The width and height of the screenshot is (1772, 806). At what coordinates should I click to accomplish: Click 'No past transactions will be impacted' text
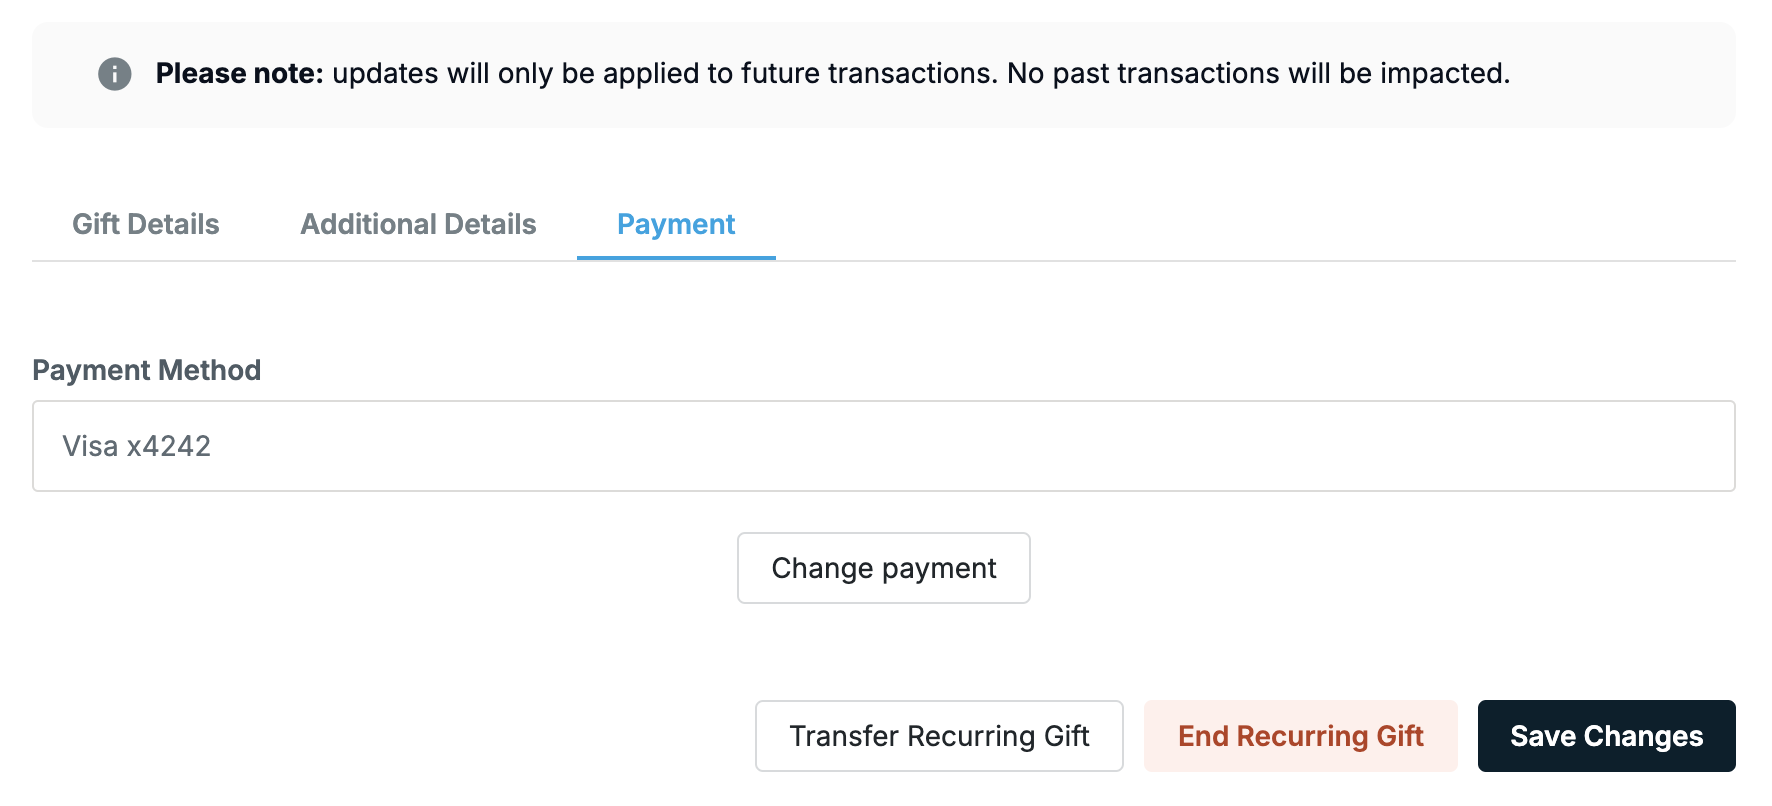click(x=1259, y=73)
